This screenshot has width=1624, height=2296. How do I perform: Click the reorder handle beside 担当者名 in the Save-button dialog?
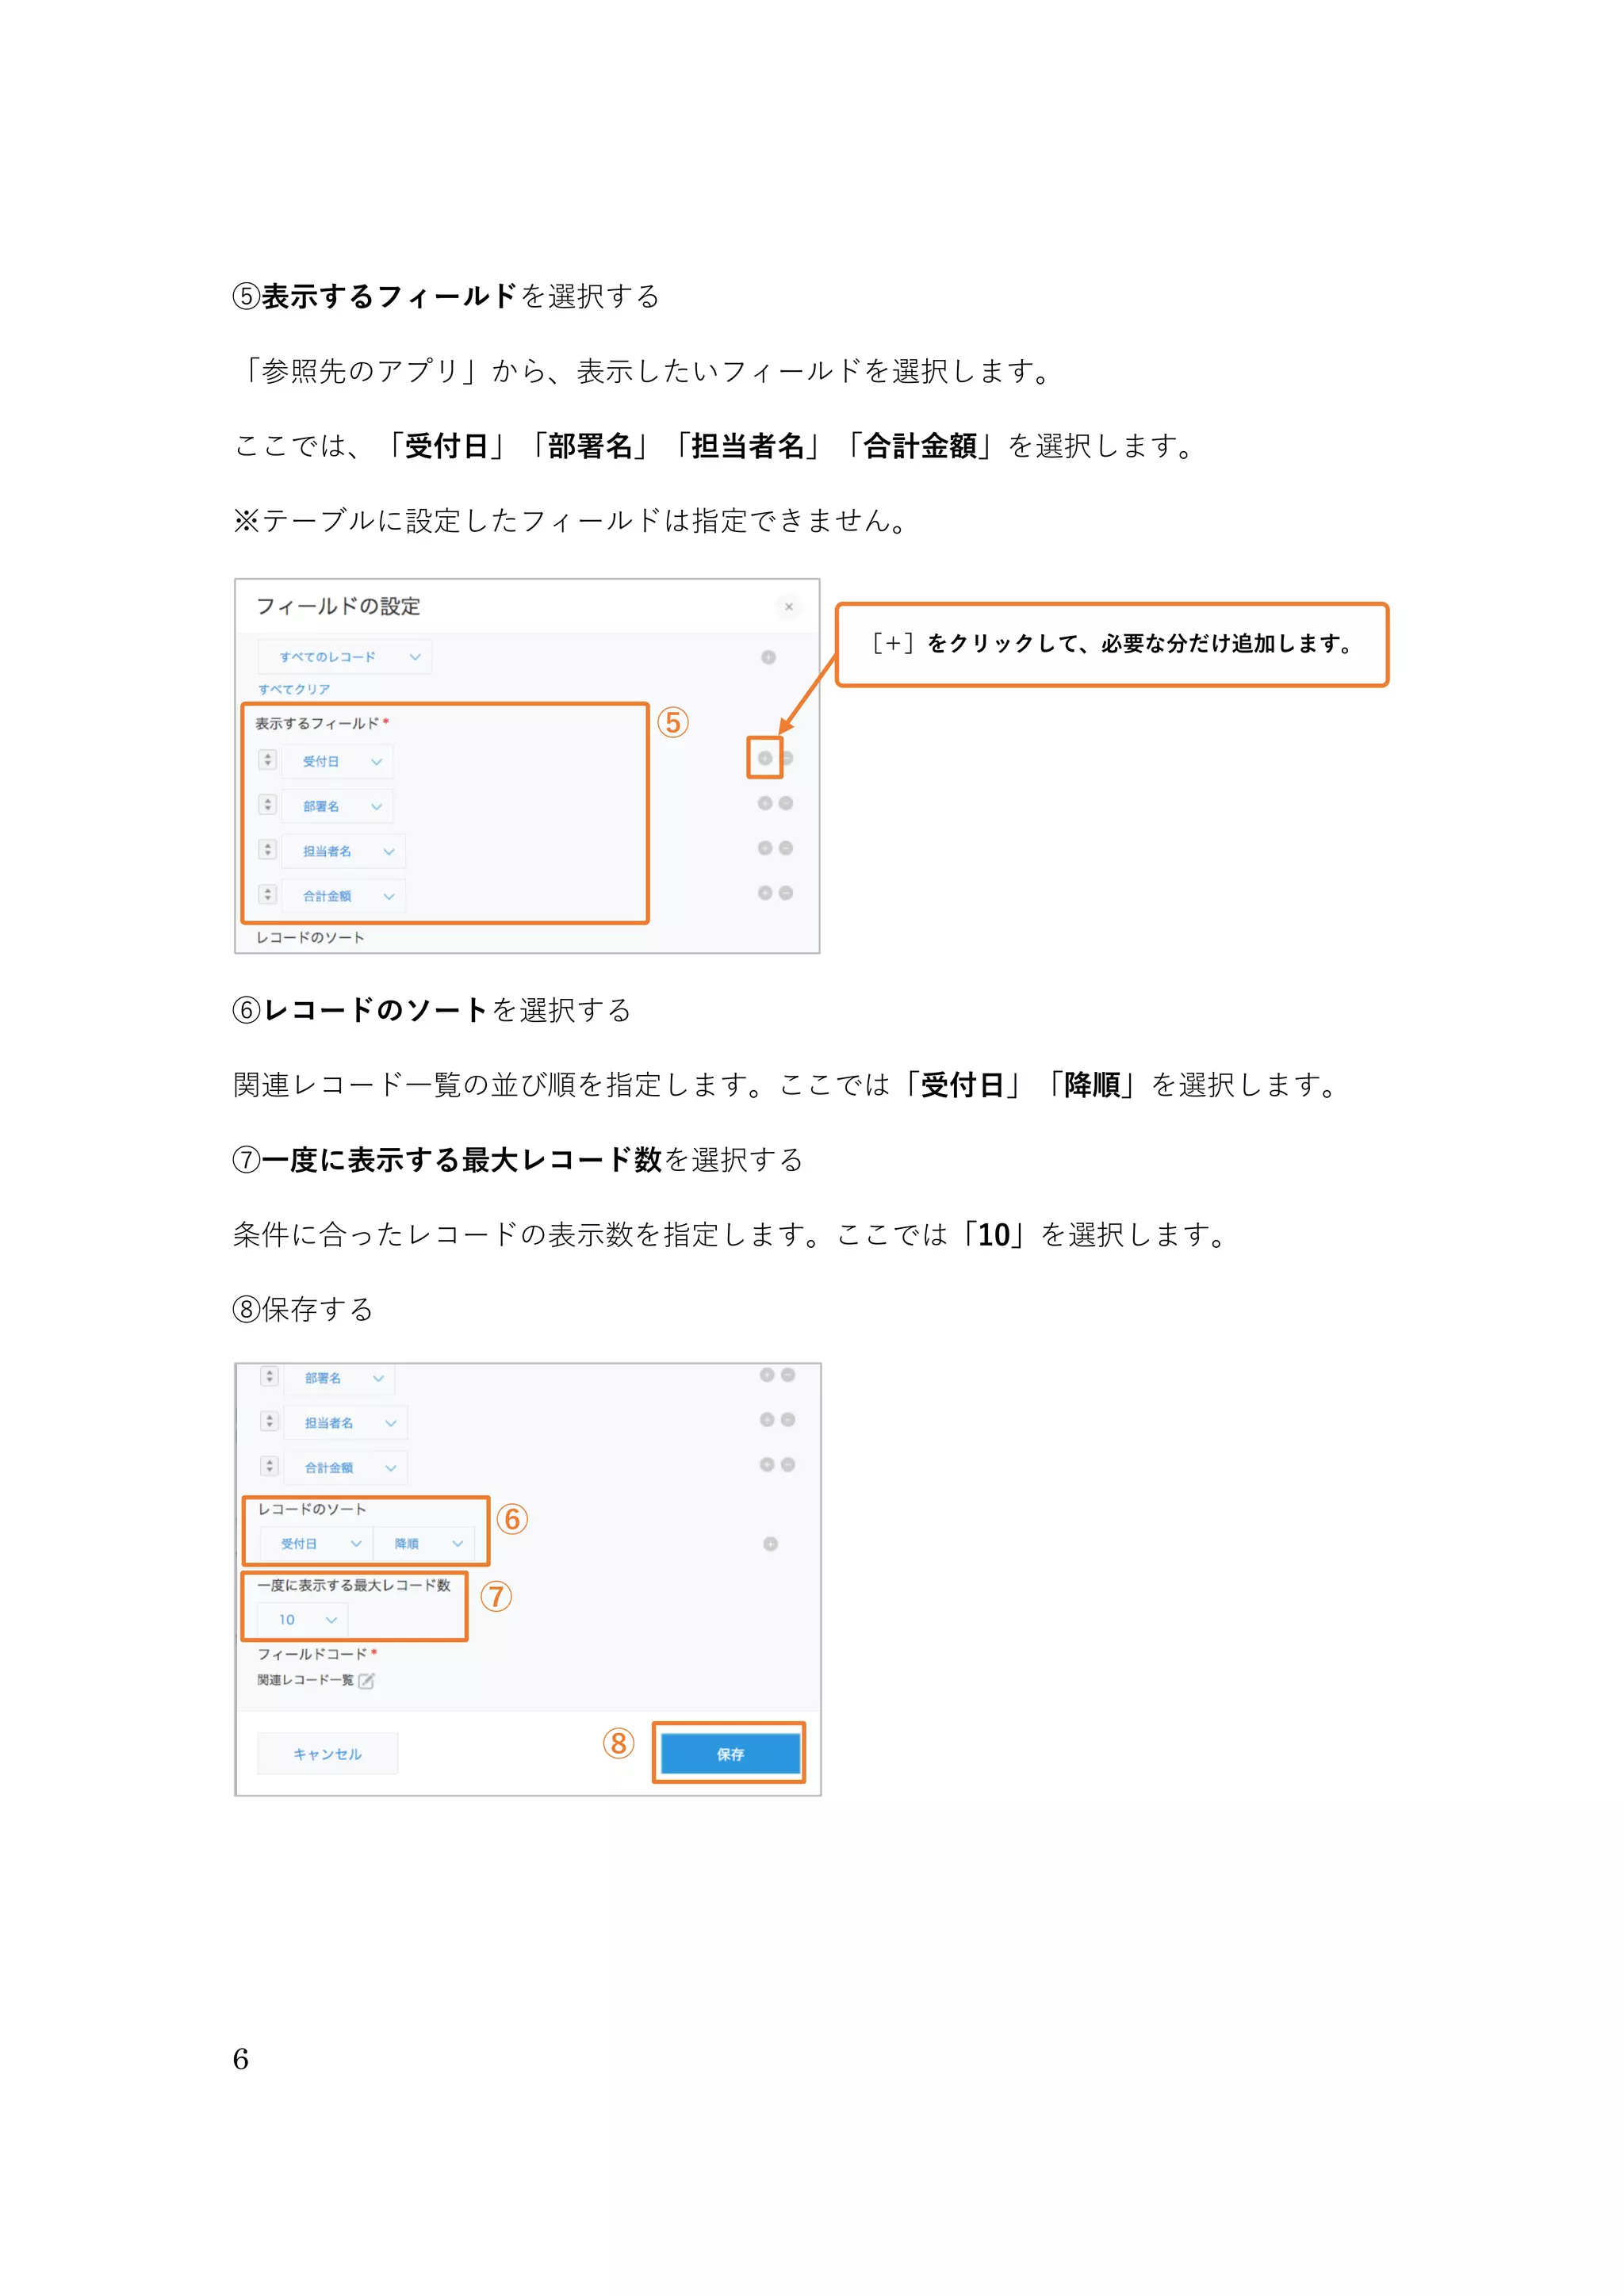pyautogui.click(x=269, y=1422)
